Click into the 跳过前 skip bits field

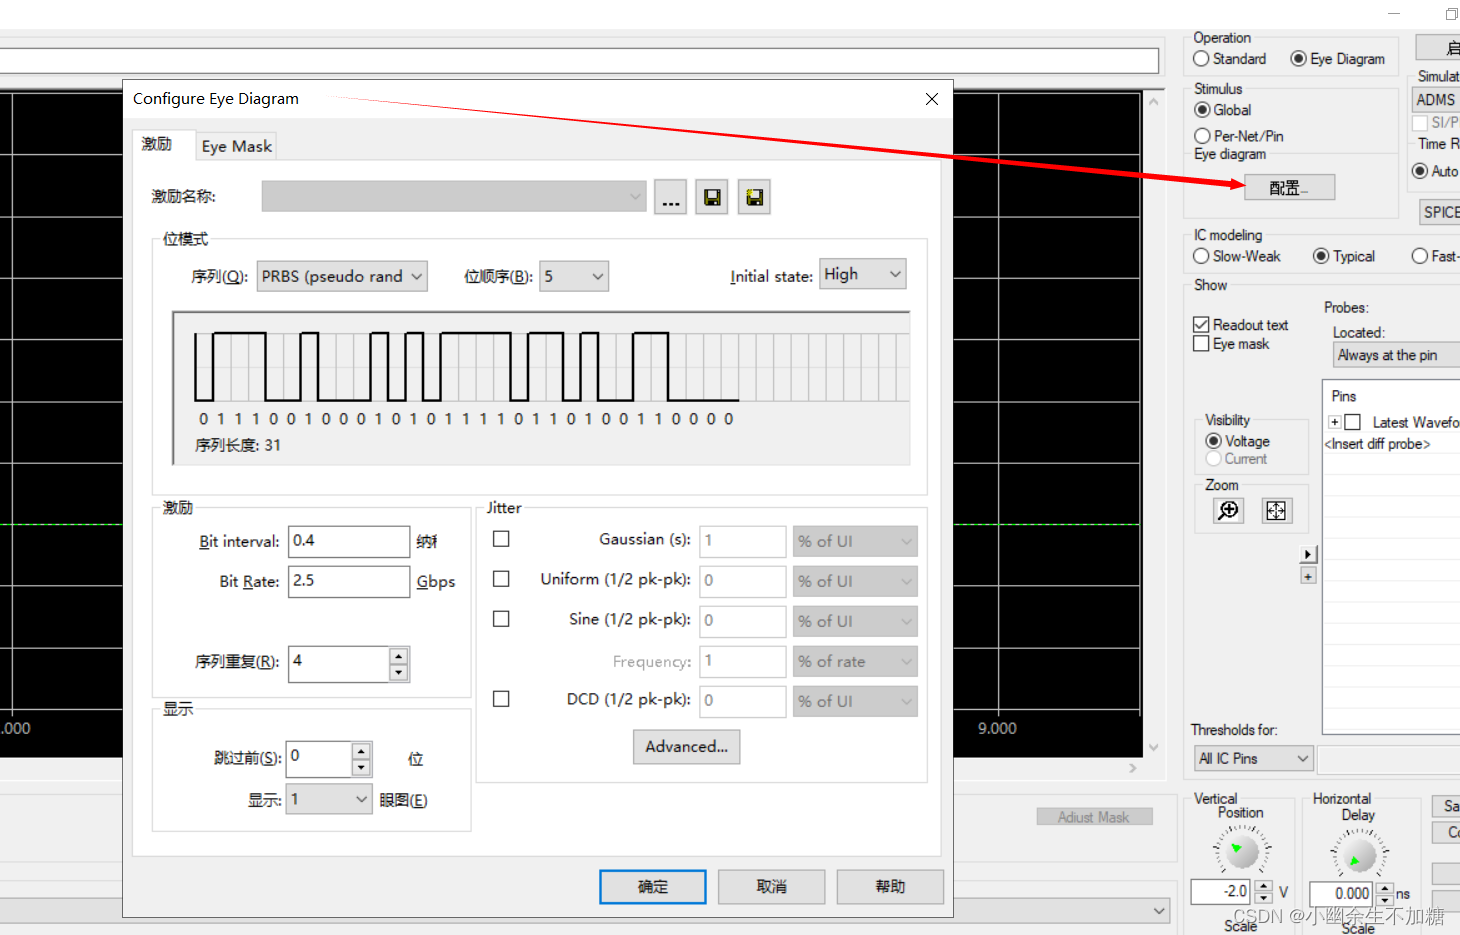tap(320, 759)
